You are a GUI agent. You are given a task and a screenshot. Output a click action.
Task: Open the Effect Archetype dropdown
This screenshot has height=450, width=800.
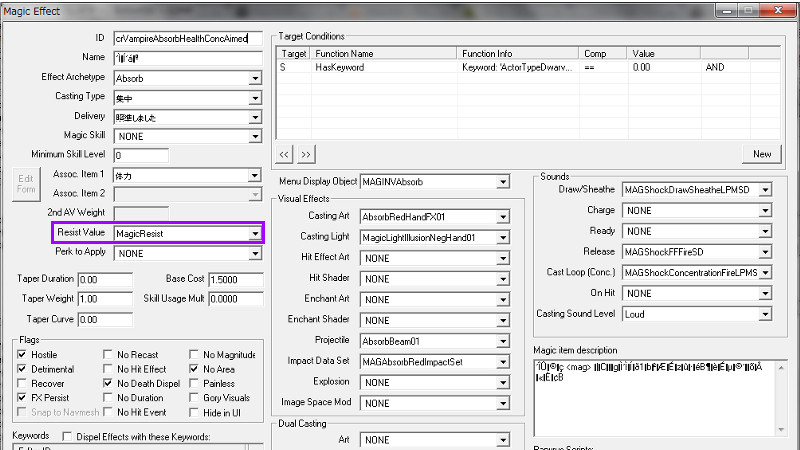coord(255,79)
